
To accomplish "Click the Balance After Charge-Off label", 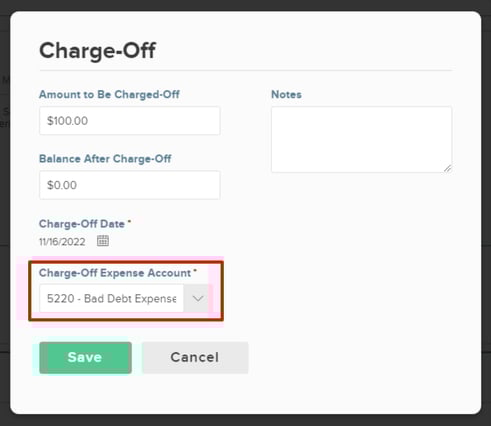I will coord(105,159).
